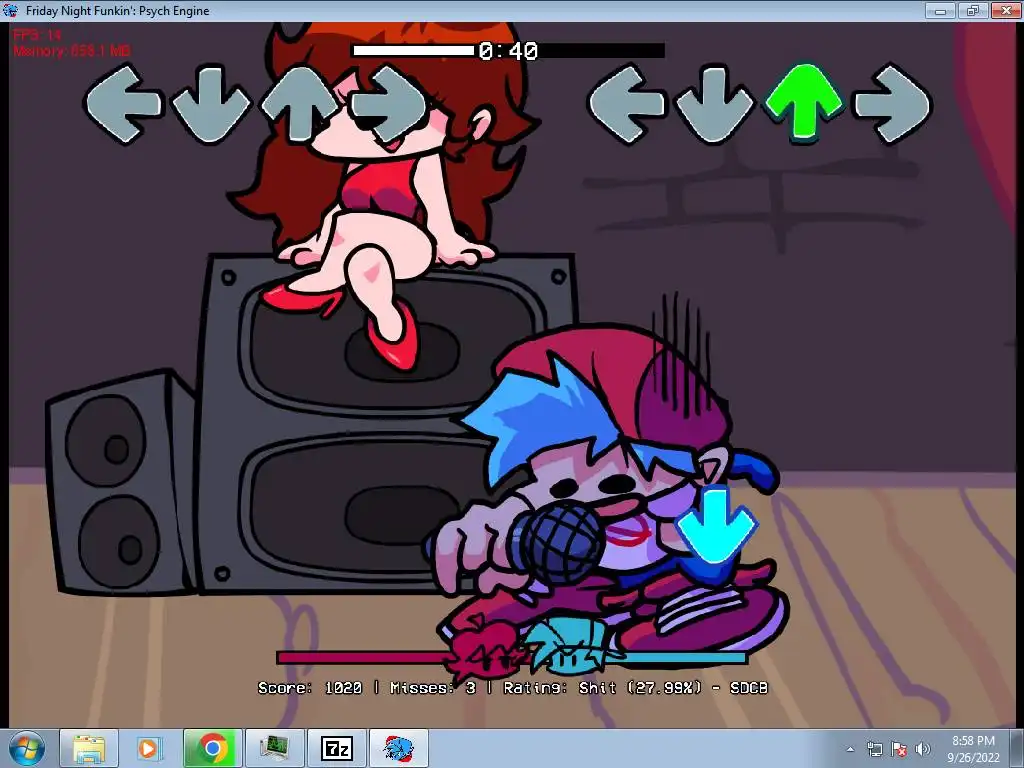
Task: Click the cyan falling down arrow note
Action: coord(716,526)
